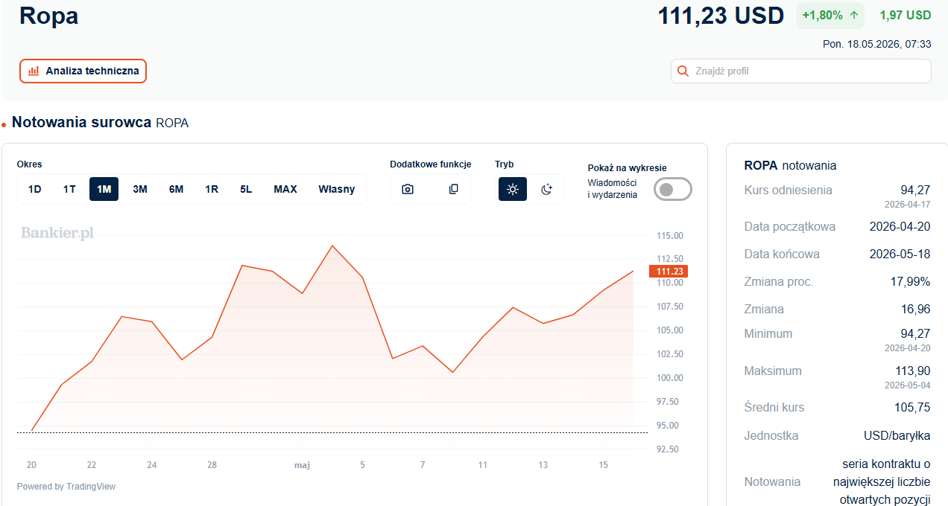Select the 1R period tab
Image resolution: width=948 pixels, height=506 pixels.
tap(212, 189)
